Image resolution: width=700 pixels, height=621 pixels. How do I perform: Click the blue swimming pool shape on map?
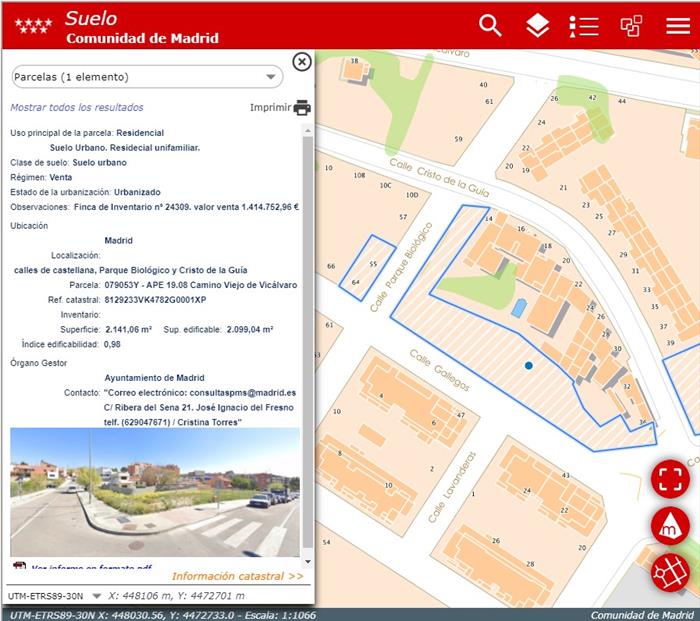coord(518,308)
